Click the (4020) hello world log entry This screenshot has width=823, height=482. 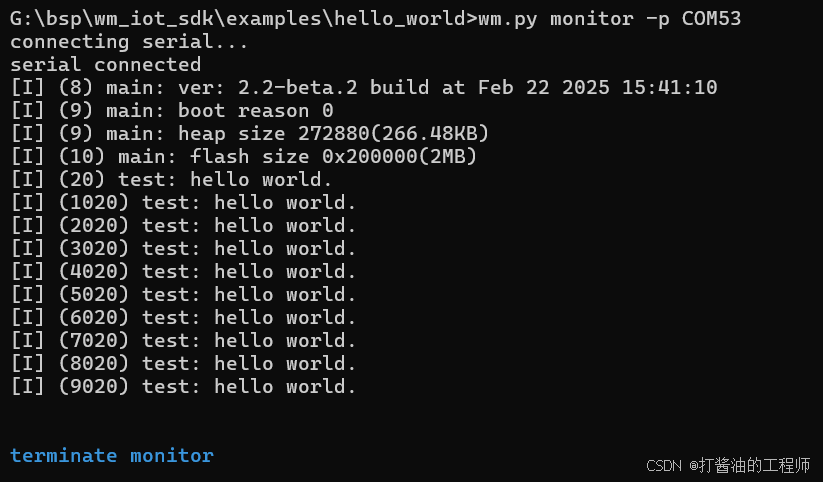click(183, 271)
